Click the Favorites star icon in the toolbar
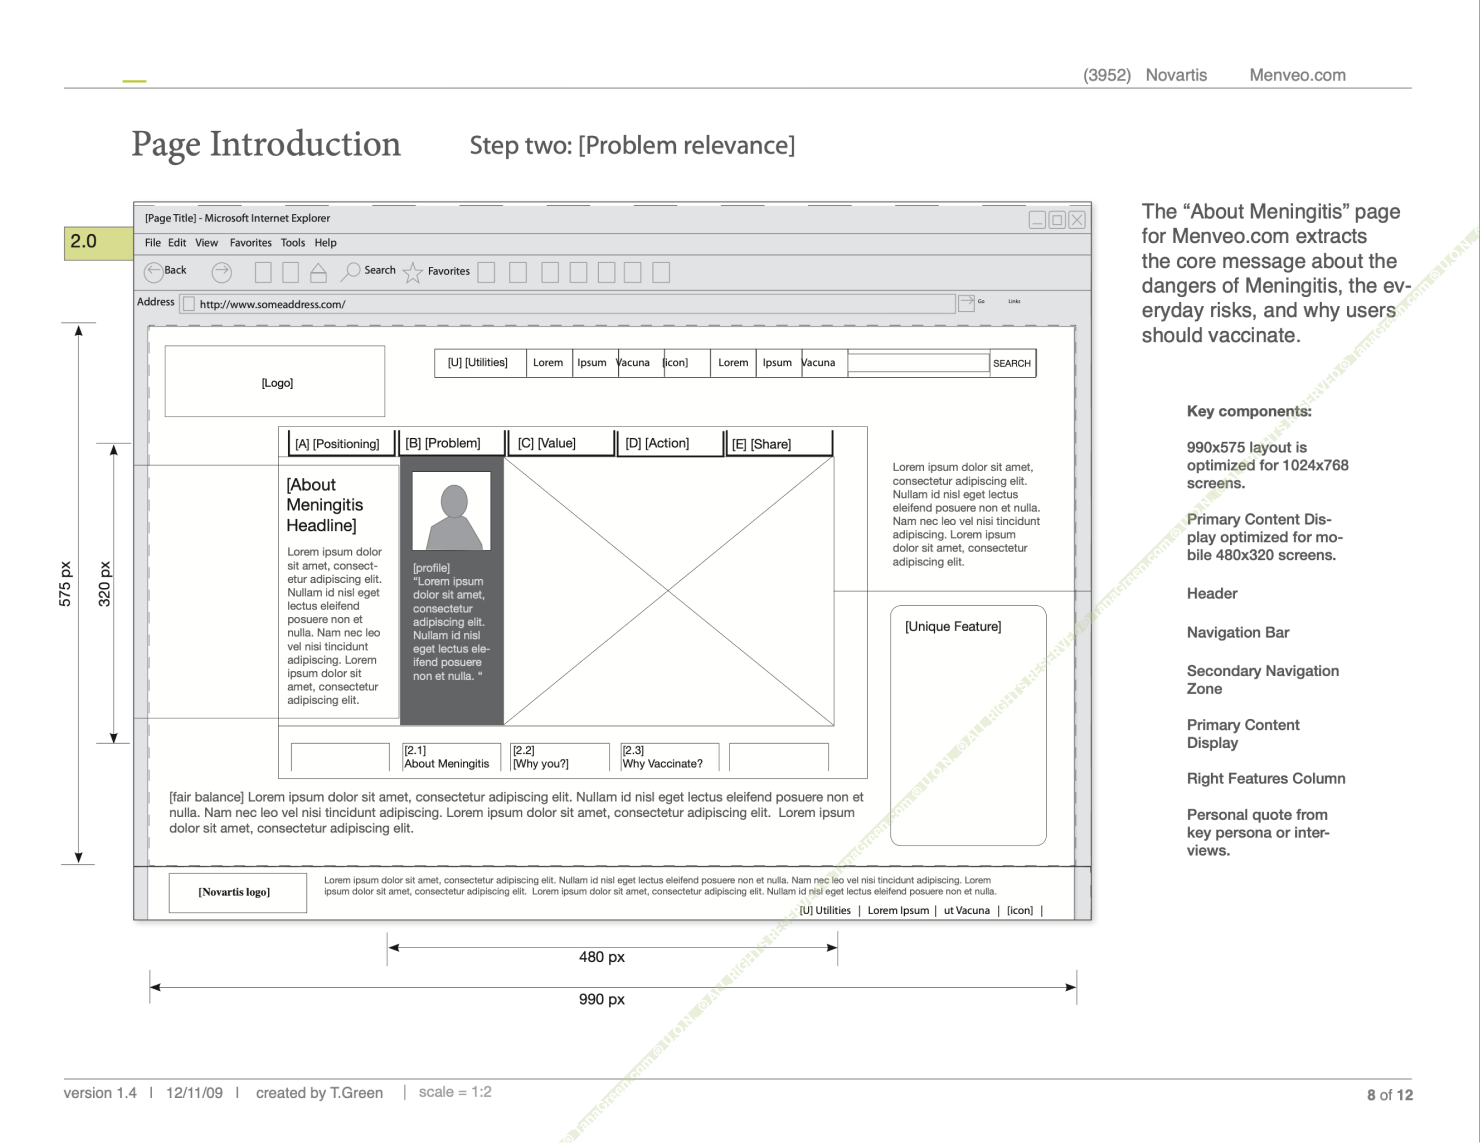The height and width of the screenshot is (1143, 1480). point(412,272)
